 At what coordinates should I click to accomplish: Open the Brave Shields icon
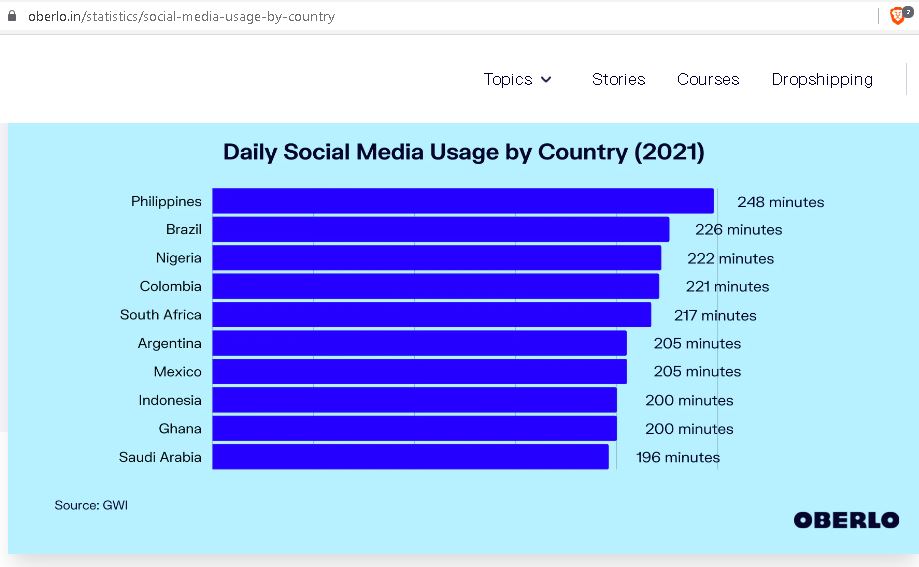897,16
